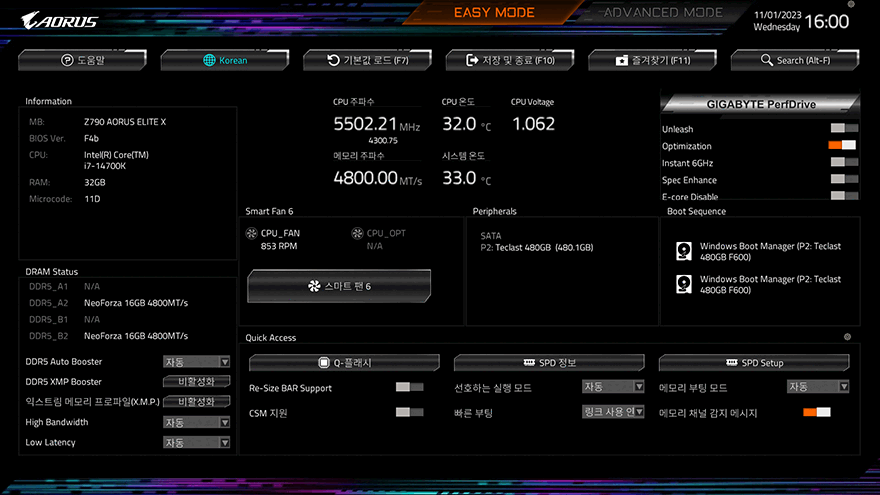The width and height of the screenshot is (880, 495).
Task: Click the GIGABYTE PerfDrive header
Action: coord(760,104)
